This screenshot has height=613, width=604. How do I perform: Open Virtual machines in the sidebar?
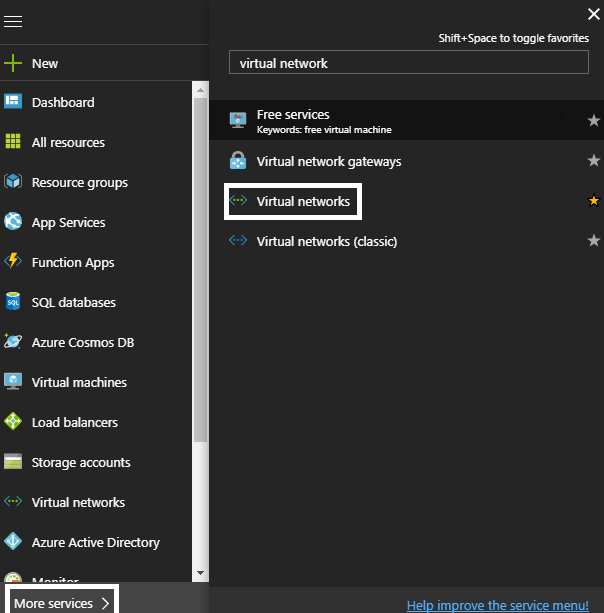click(79, 382)
